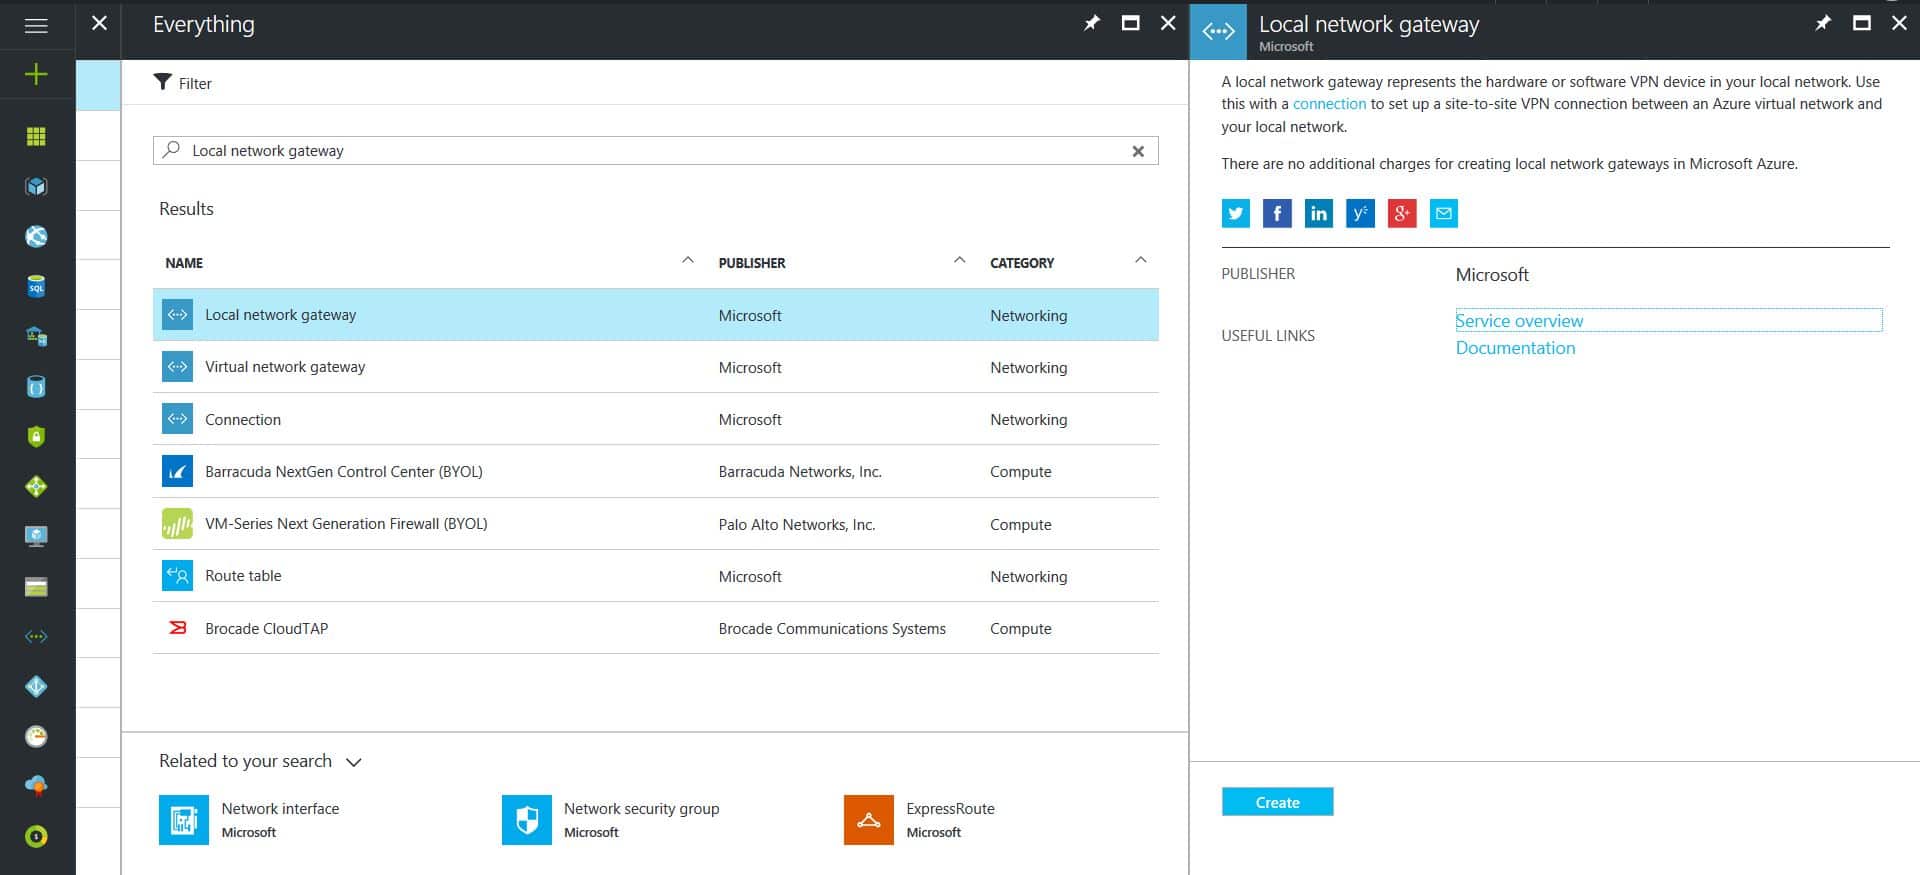Open Virtual networks arrows icon in sidebar

click(36, 636)
